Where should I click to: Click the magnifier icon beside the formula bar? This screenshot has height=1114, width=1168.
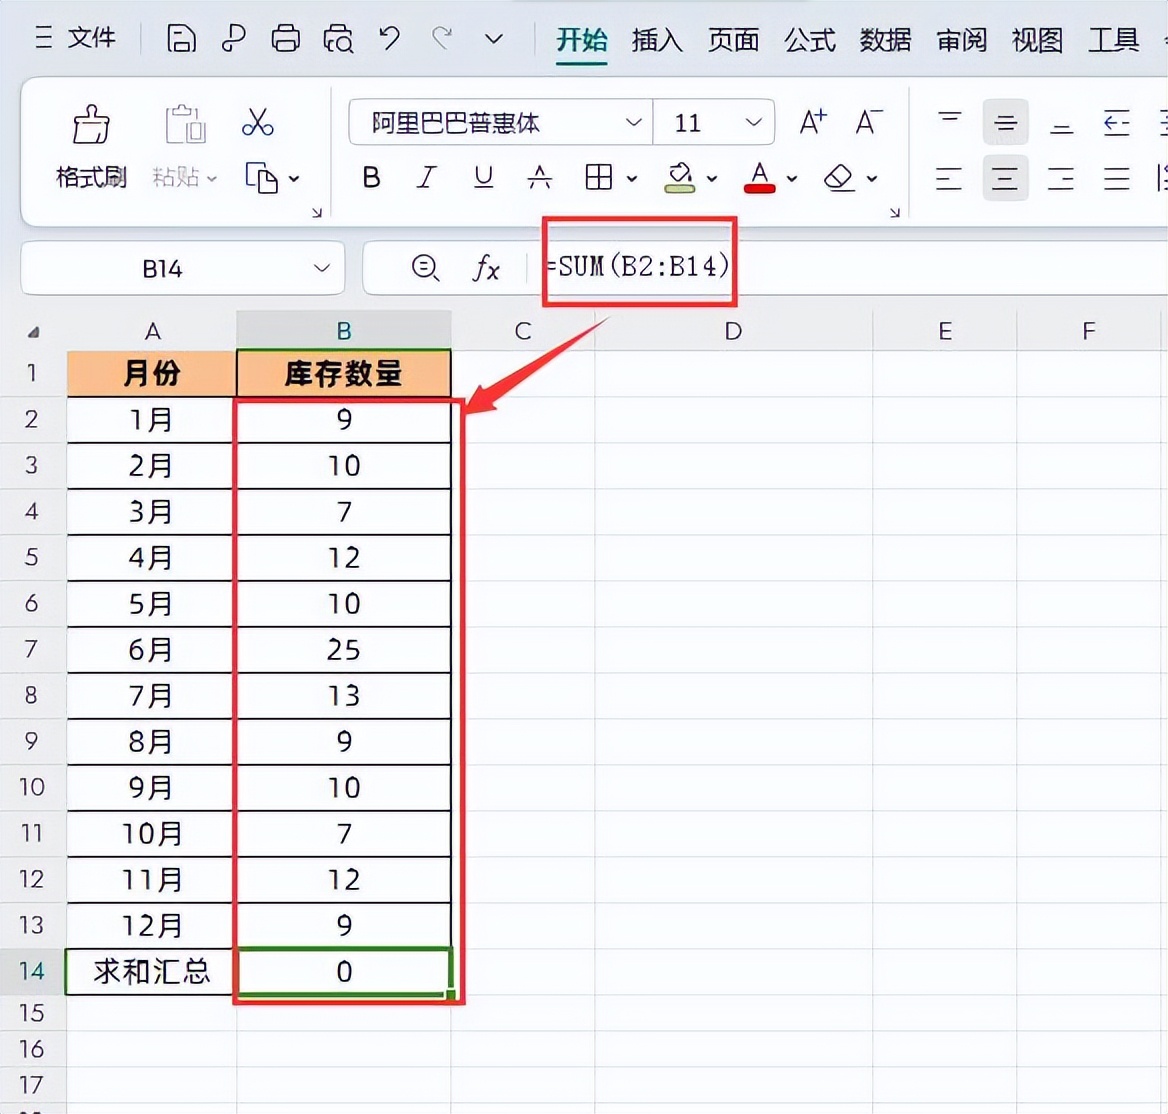tap(426, 268)
